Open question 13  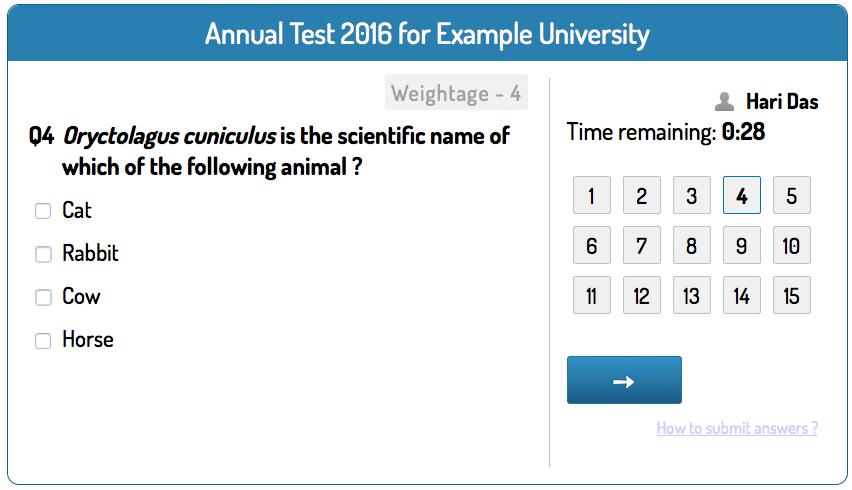pyautogui.click(x=692, y=295)
